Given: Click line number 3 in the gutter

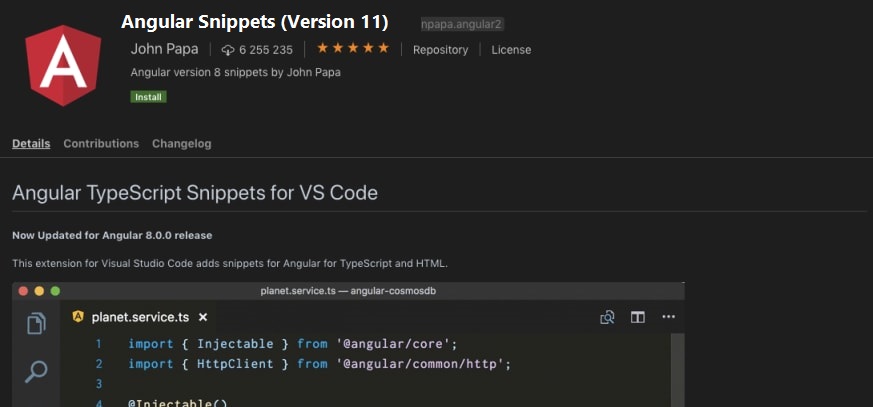Looking at the screenshot, I should [99, 384].
